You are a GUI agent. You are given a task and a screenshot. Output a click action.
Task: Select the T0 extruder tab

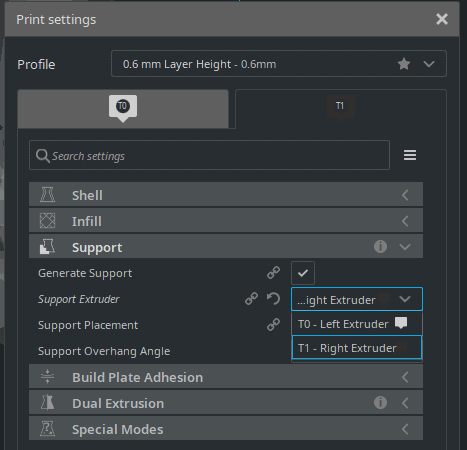pyautogui.click(x=123, y=108)
